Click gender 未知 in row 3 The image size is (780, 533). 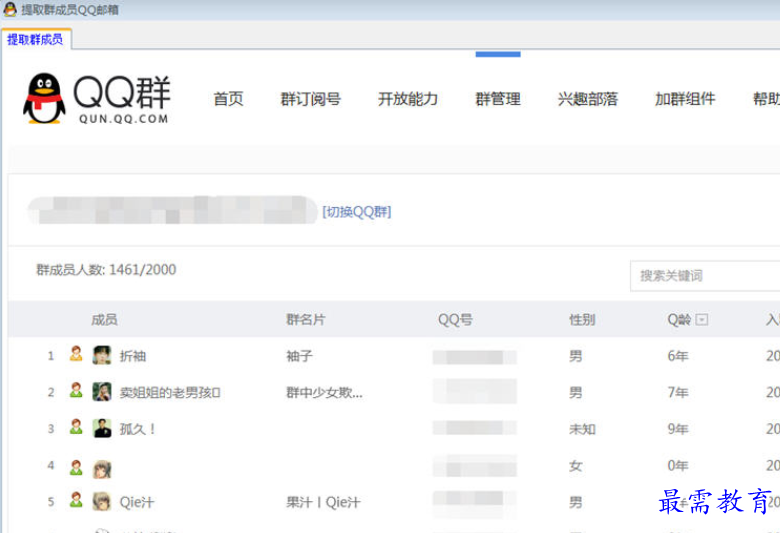[582, 429]
